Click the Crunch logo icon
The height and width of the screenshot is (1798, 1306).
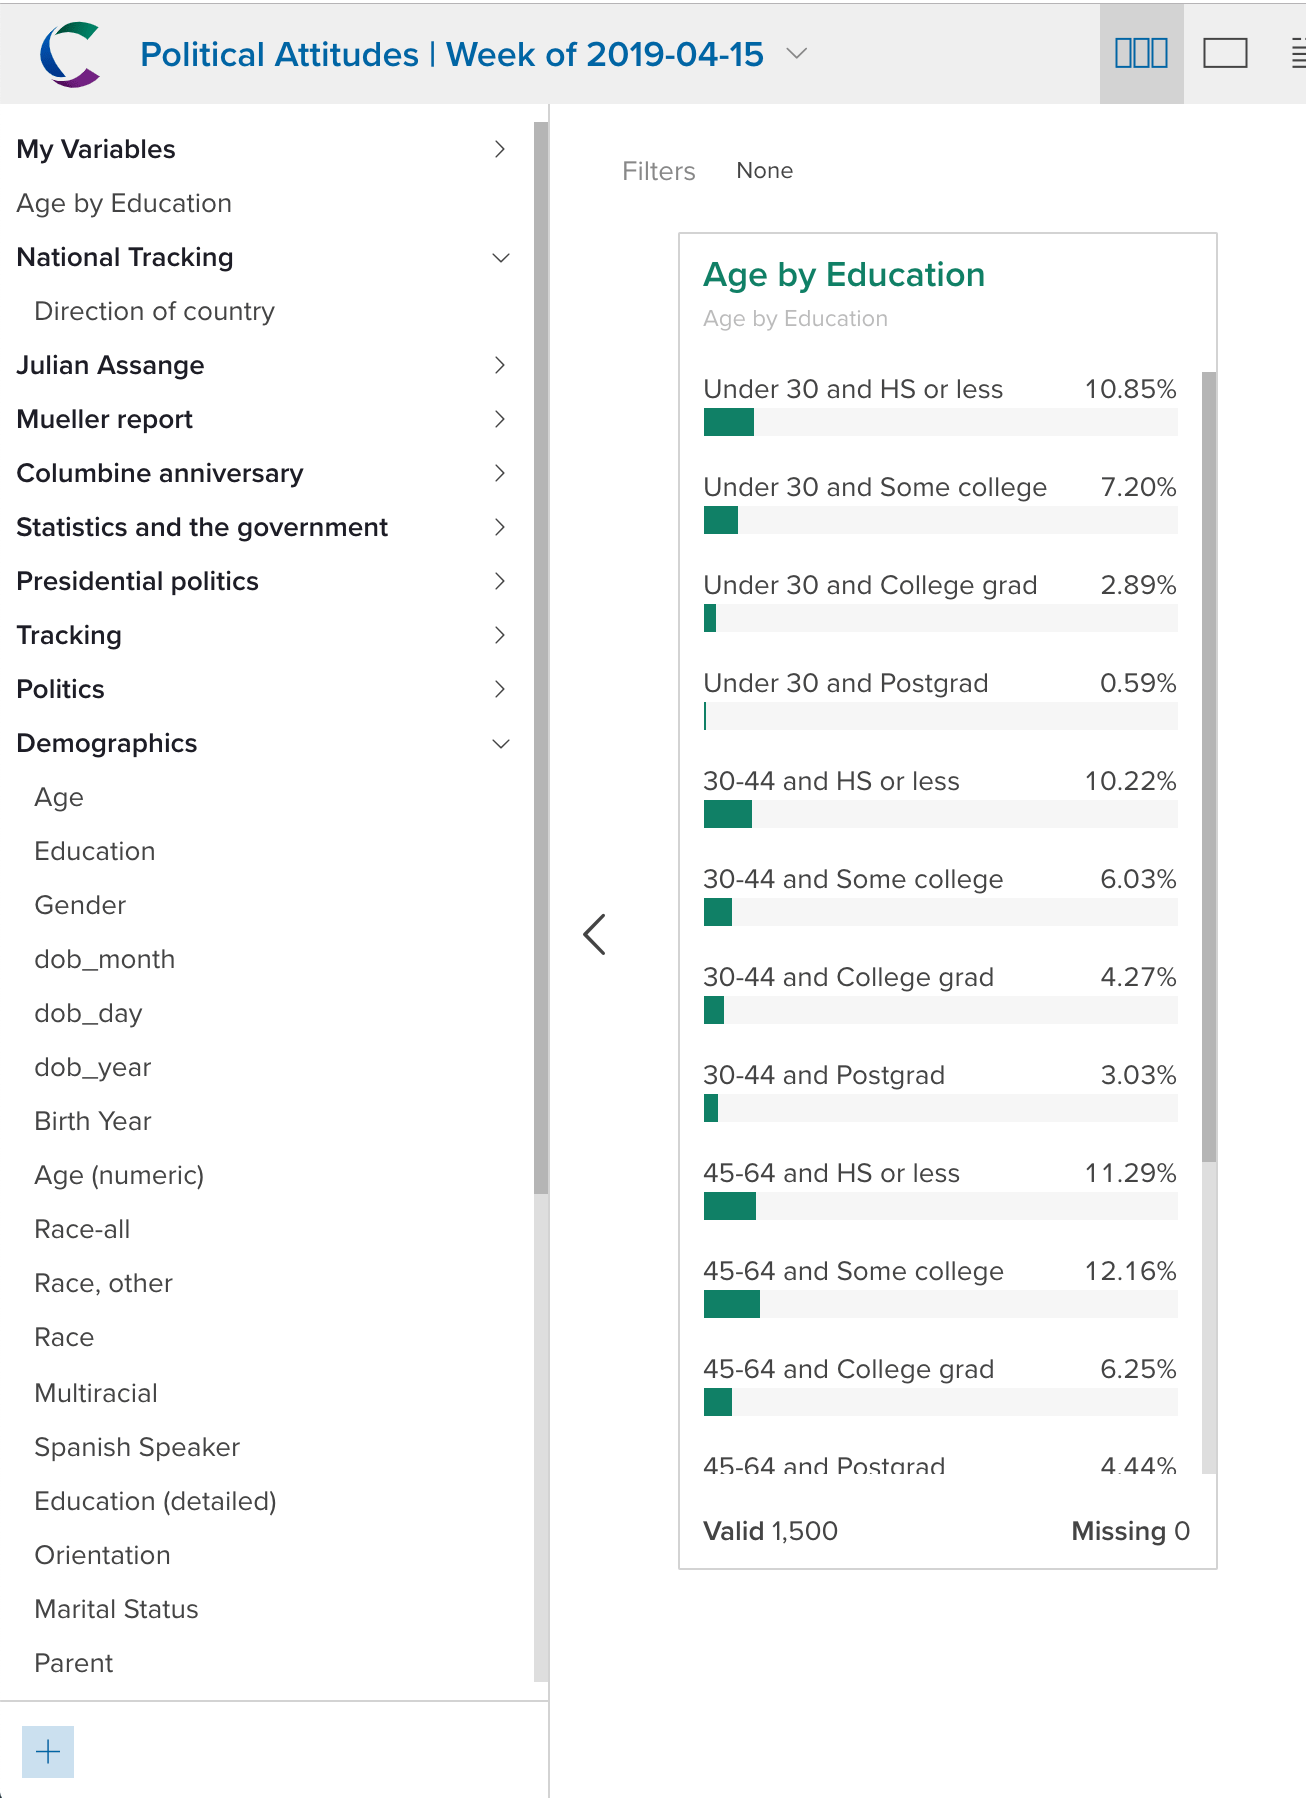tap(70, 54)
